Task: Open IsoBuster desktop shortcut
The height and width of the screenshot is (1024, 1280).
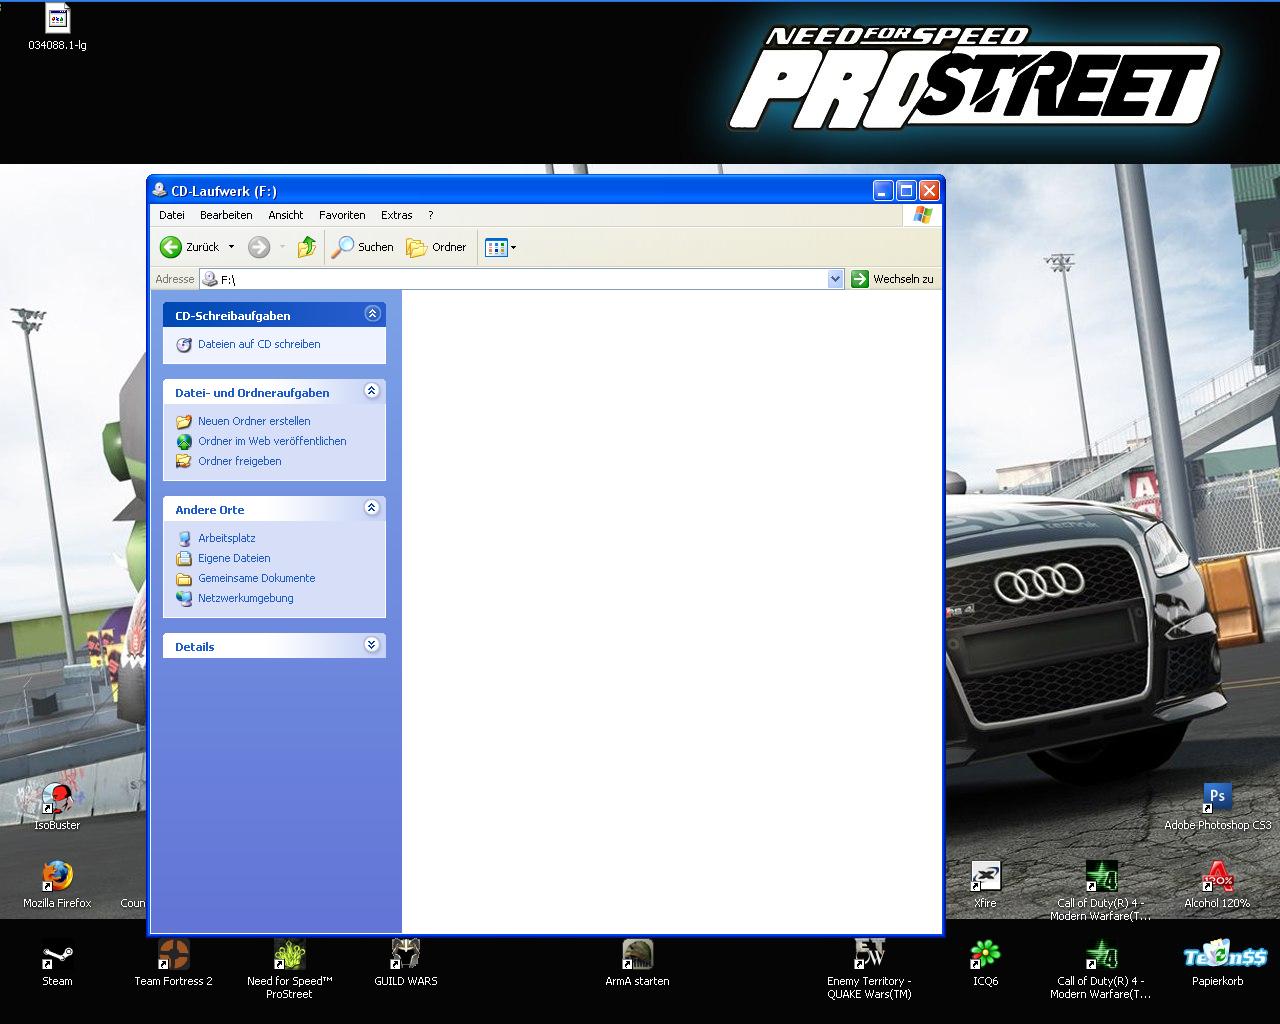Action: click(57, 806)
